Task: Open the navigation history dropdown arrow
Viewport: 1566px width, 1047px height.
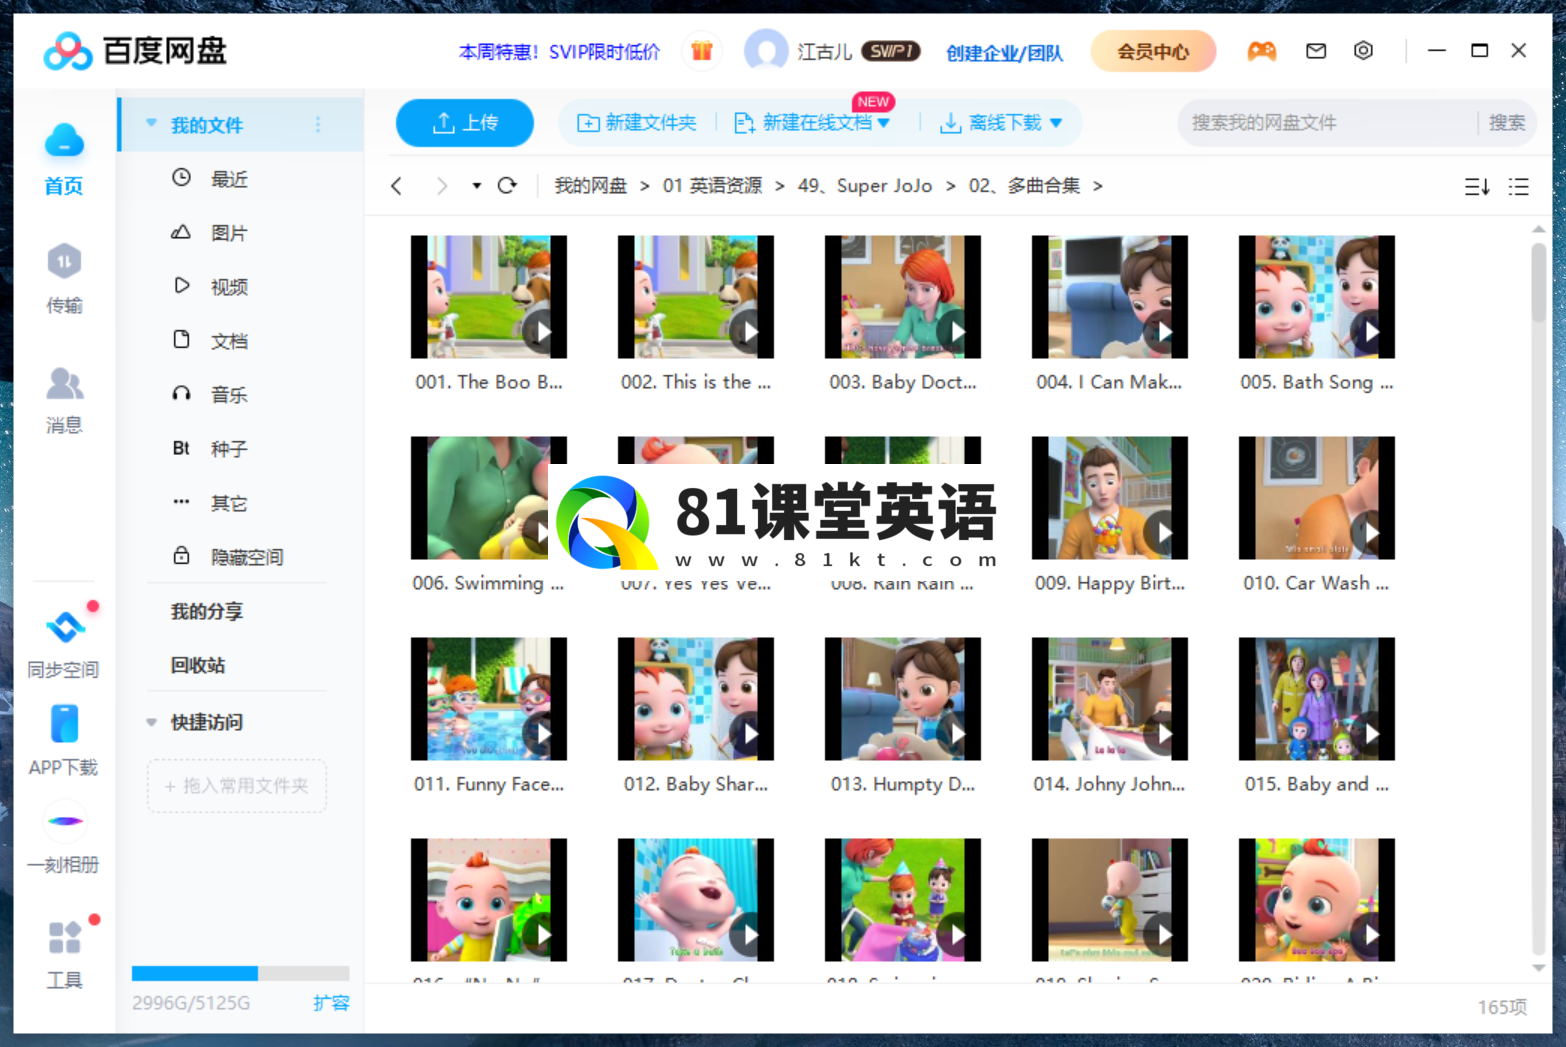Action: tap(476, 186)
